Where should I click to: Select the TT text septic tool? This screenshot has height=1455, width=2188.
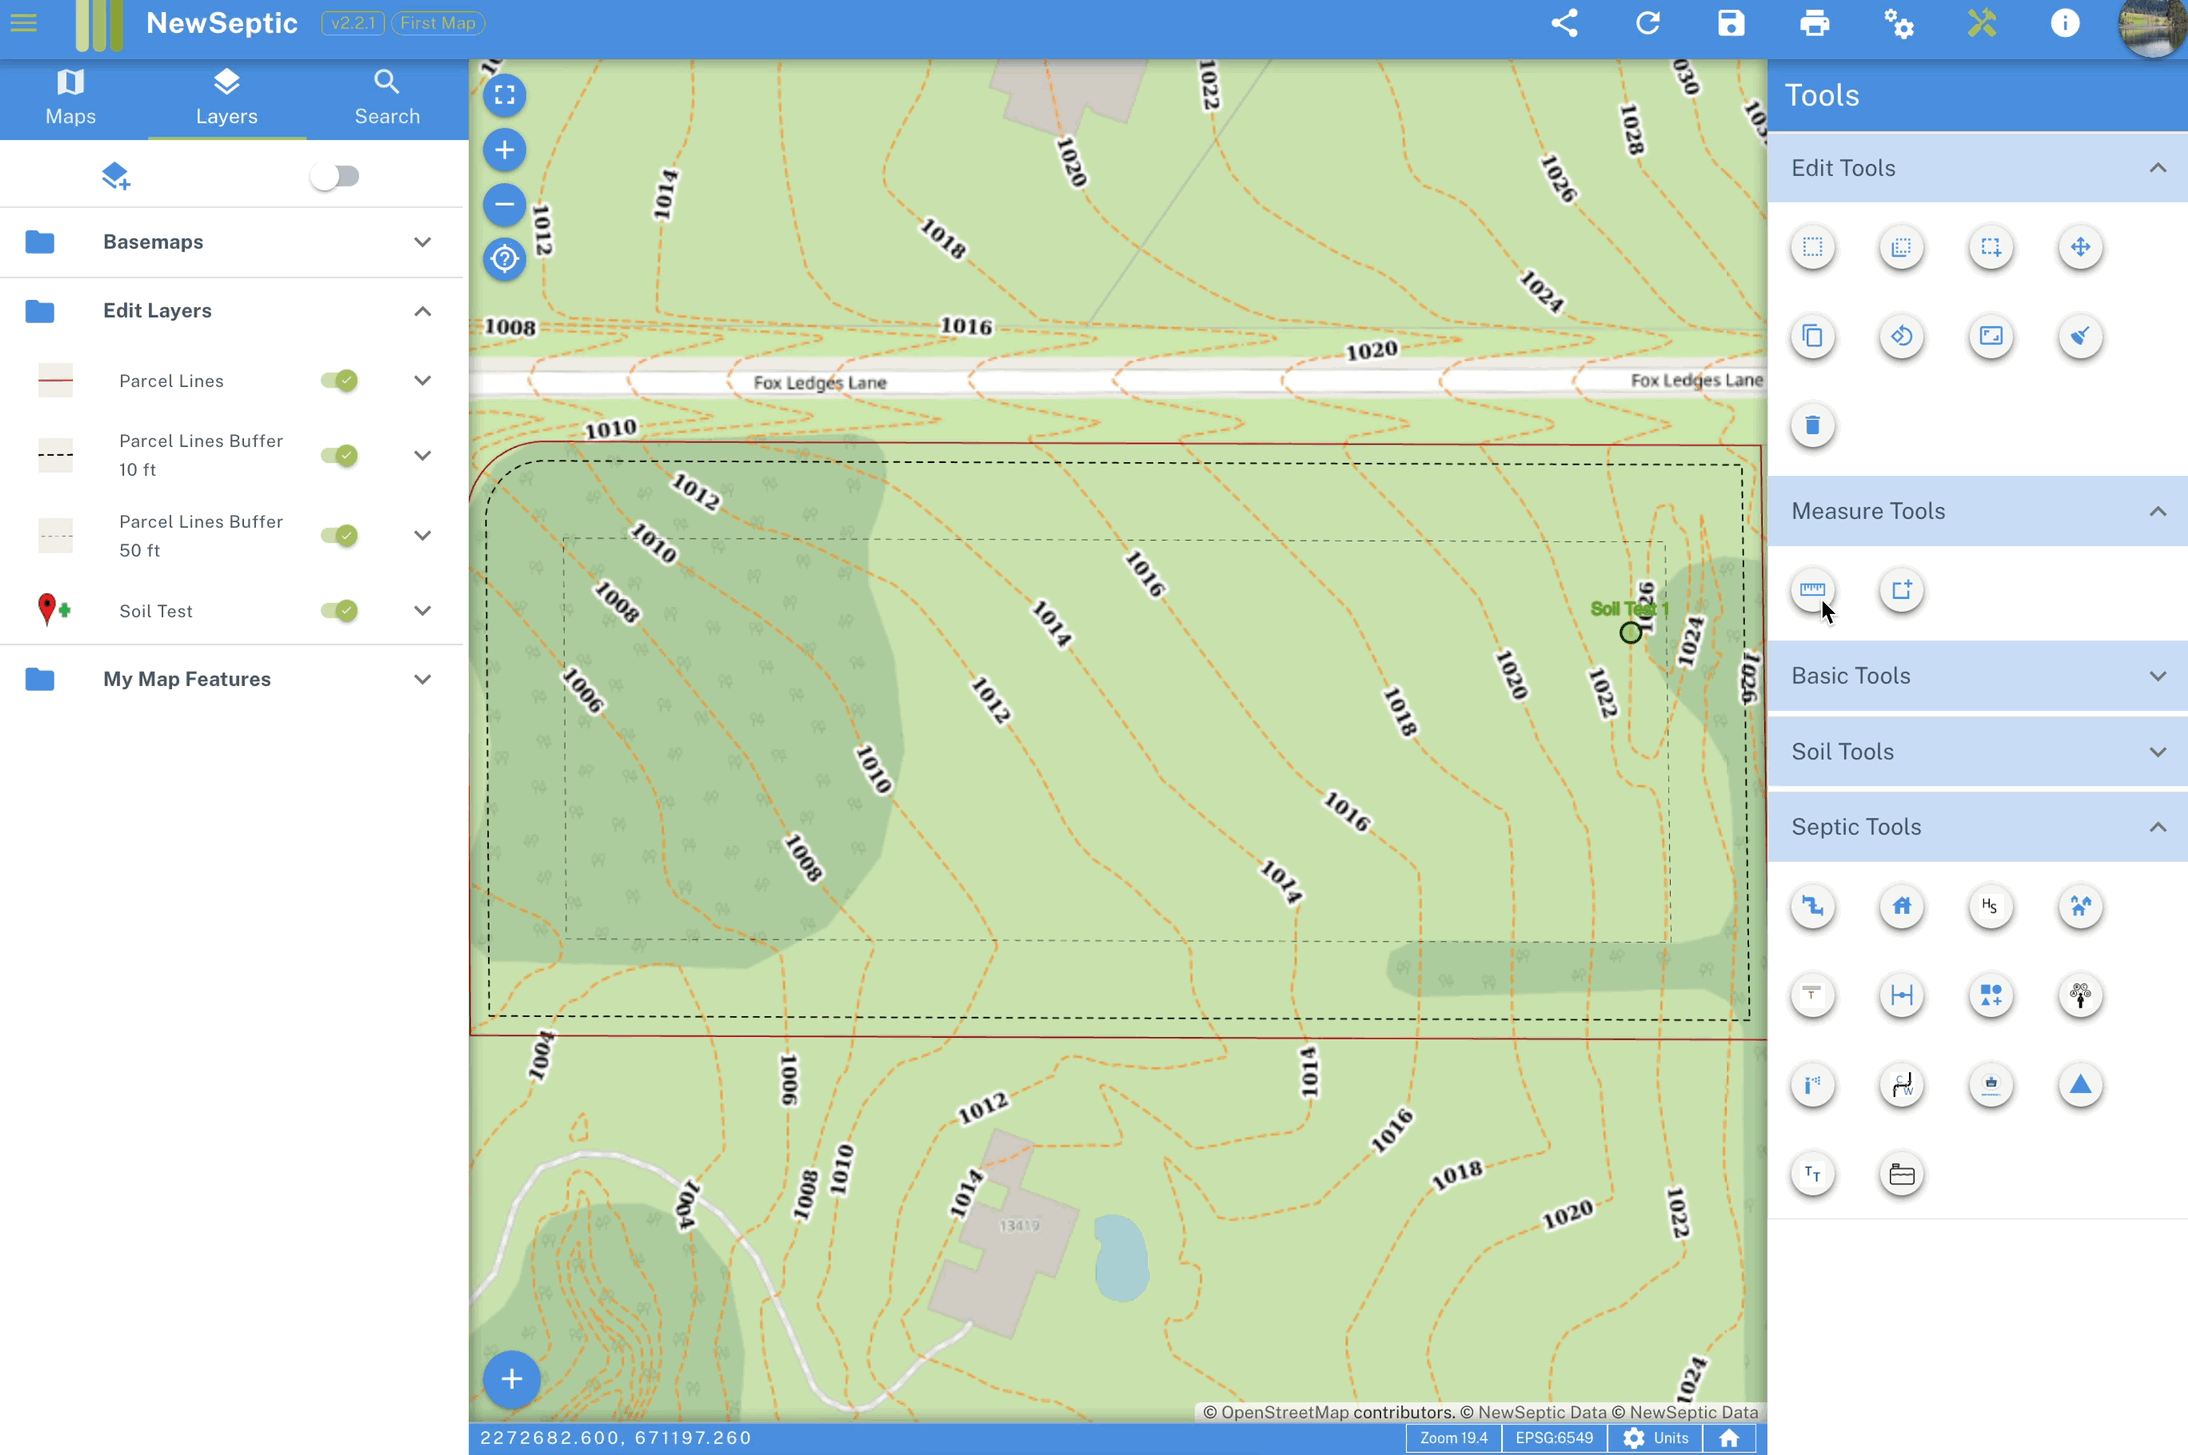(x=1812, y=1174)
